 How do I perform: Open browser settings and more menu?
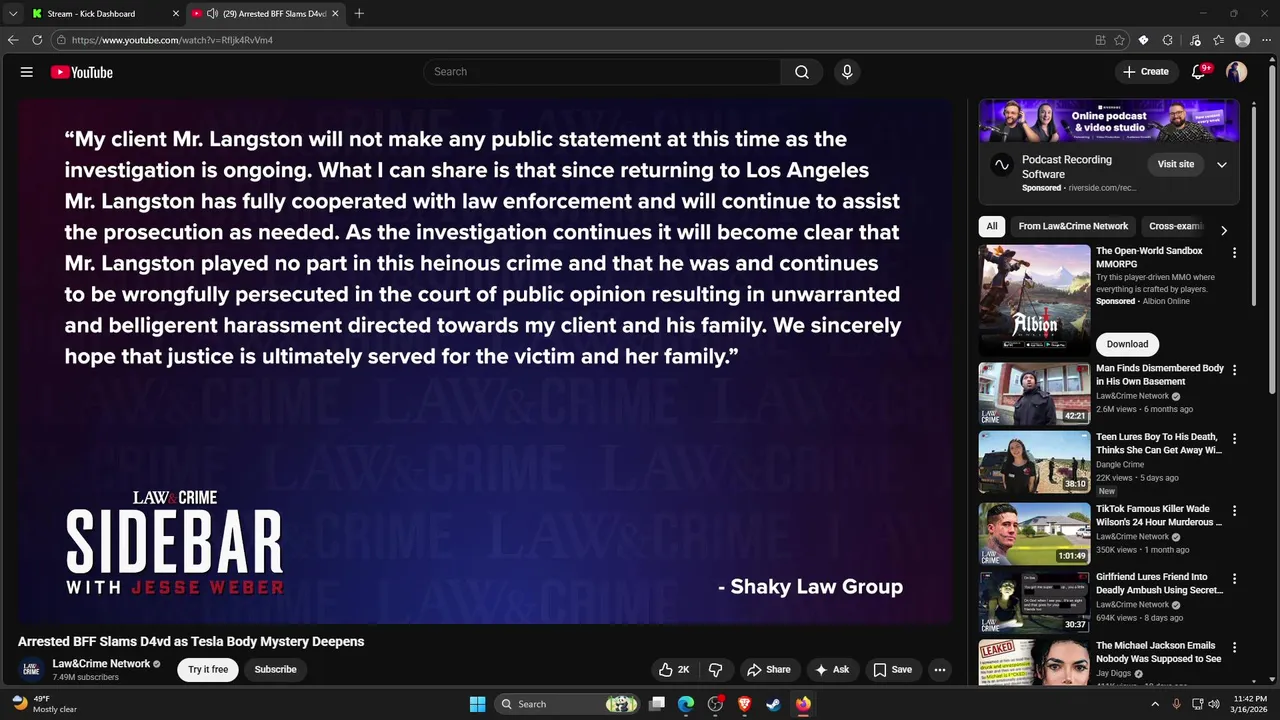tap(1266, 40)
